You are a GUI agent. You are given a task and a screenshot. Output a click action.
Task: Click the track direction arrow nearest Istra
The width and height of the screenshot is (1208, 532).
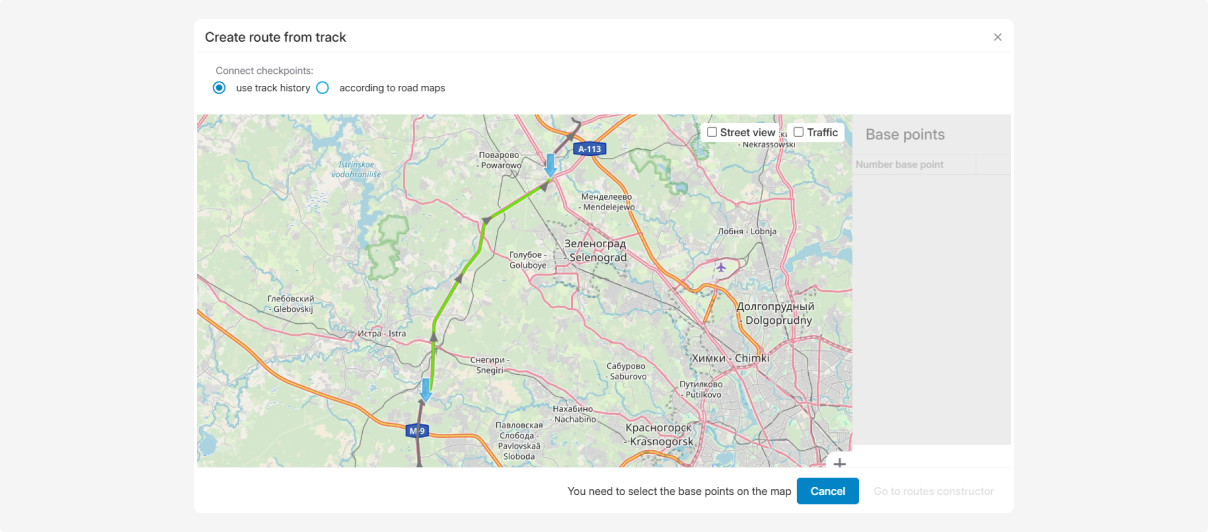[x=434, y=339]
